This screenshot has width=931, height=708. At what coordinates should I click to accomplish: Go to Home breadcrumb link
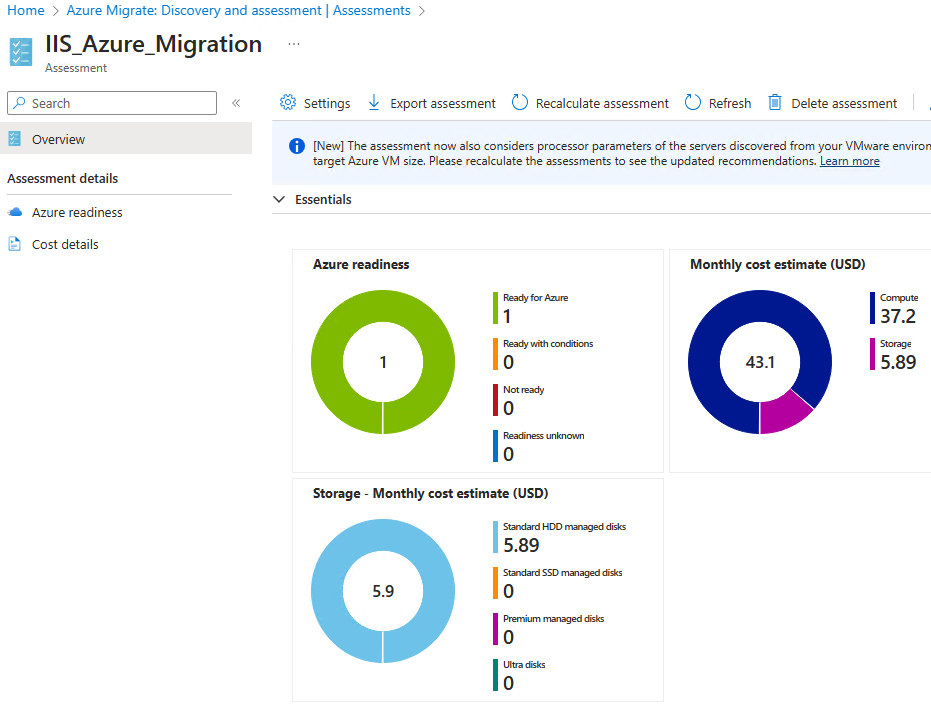click(26, 11)
